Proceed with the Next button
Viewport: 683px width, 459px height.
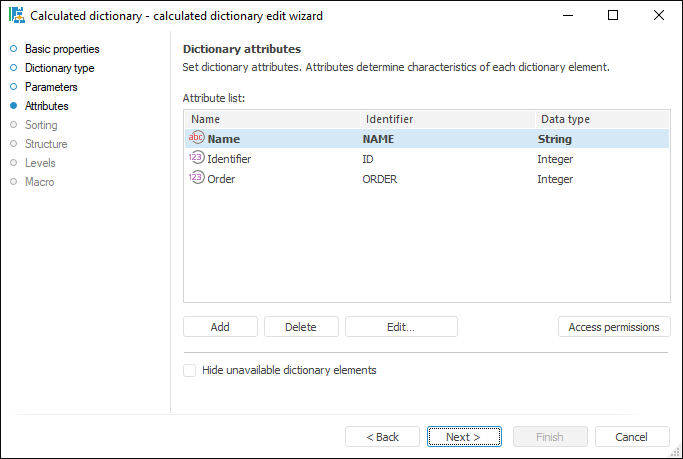pyautogui.click(x=464, y=437)
